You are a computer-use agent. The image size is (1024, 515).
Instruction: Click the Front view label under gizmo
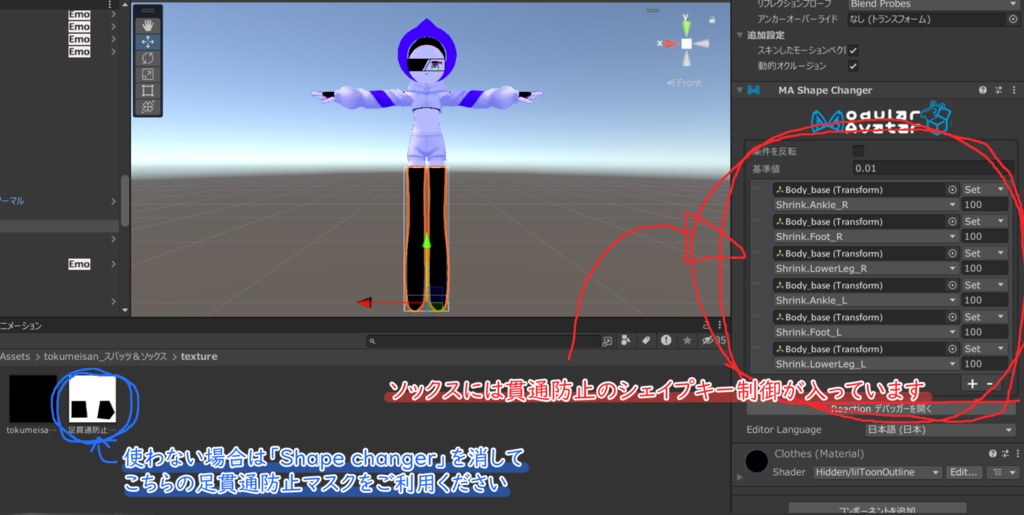pos(684,83)
